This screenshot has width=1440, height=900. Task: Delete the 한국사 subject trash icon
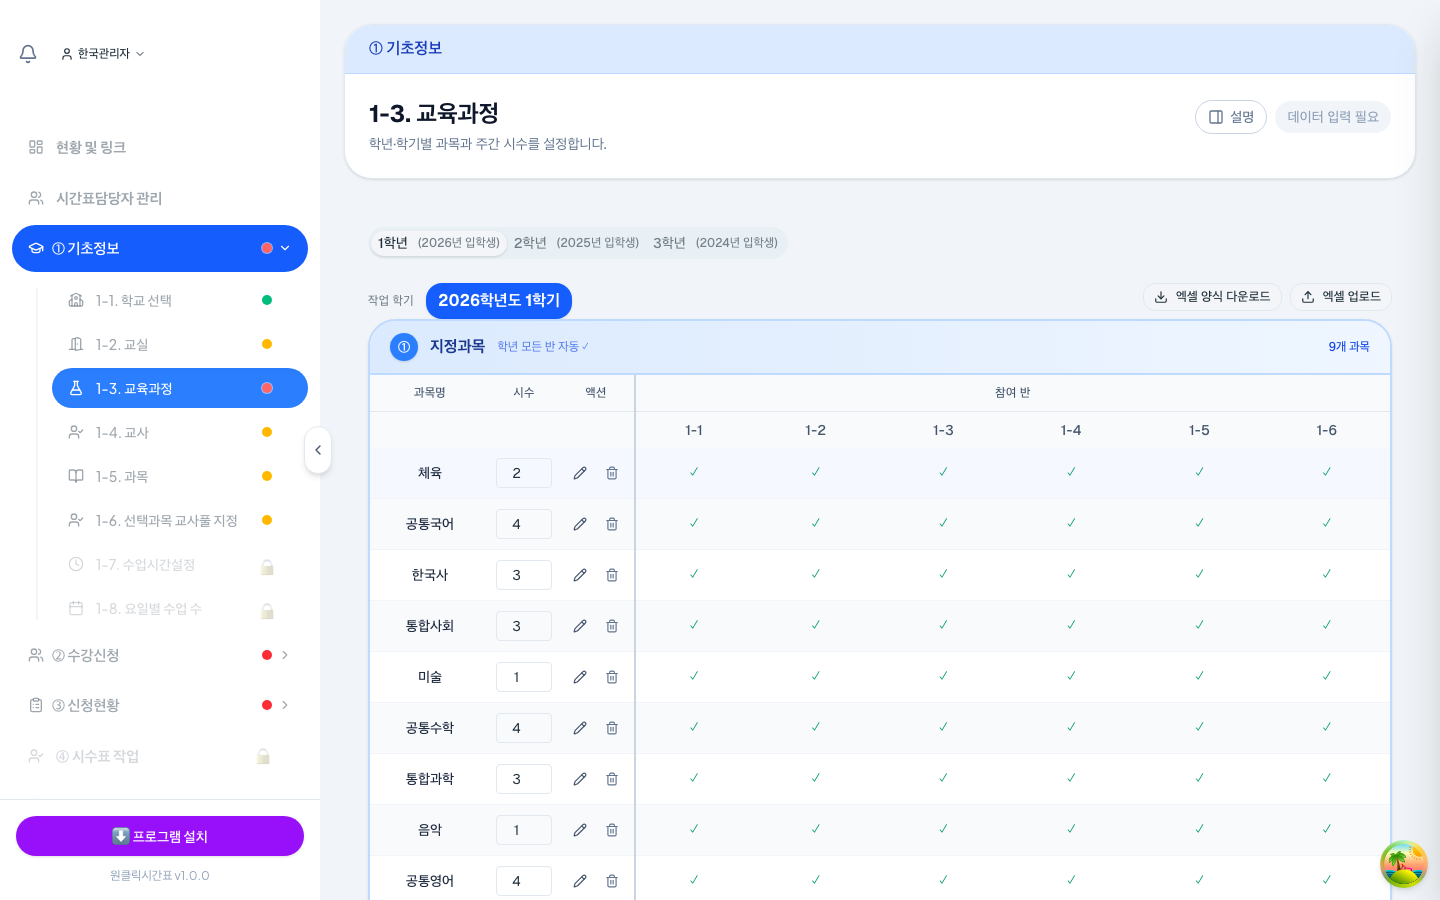[x=612, y=575]
